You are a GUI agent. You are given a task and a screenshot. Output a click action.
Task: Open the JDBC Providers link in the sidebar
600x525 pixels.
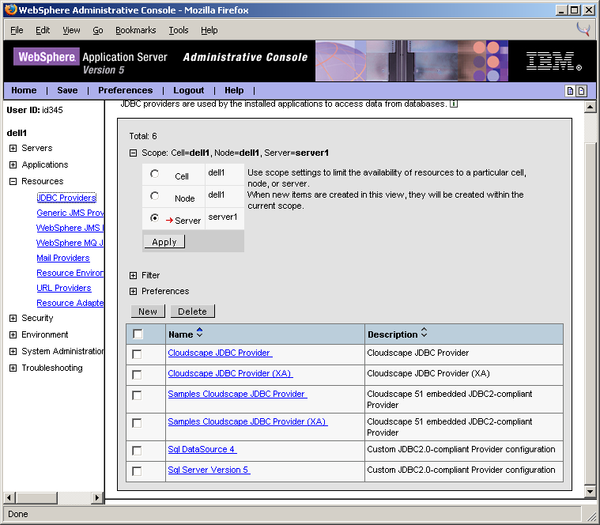point(67,198)
